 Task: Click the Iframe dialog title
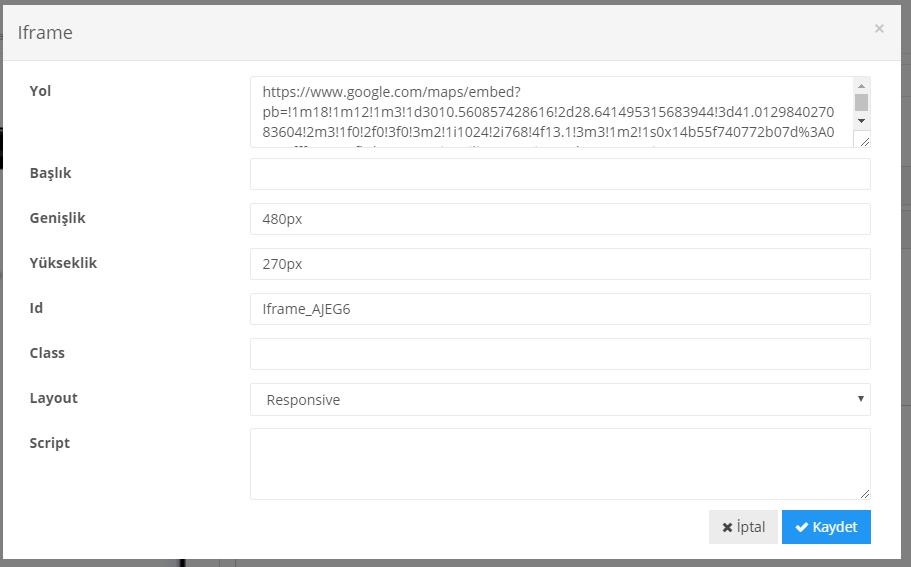tap(45, 33)
